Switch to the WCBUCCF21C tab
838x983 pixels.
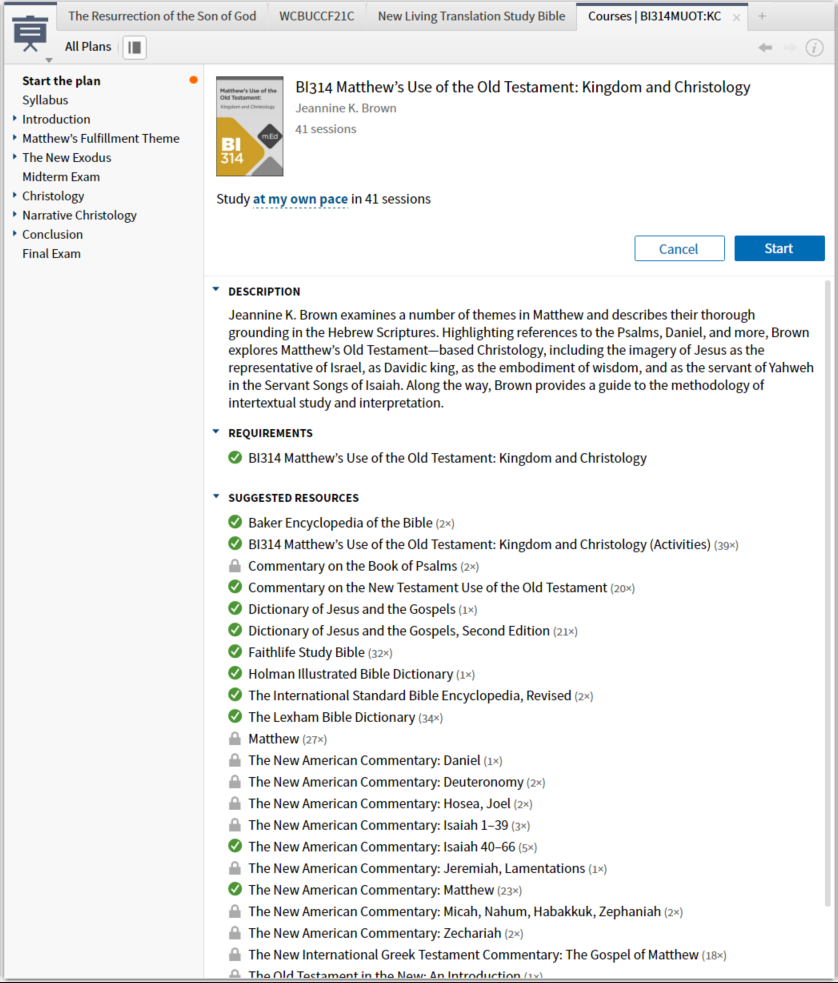(x=317, y=16)
